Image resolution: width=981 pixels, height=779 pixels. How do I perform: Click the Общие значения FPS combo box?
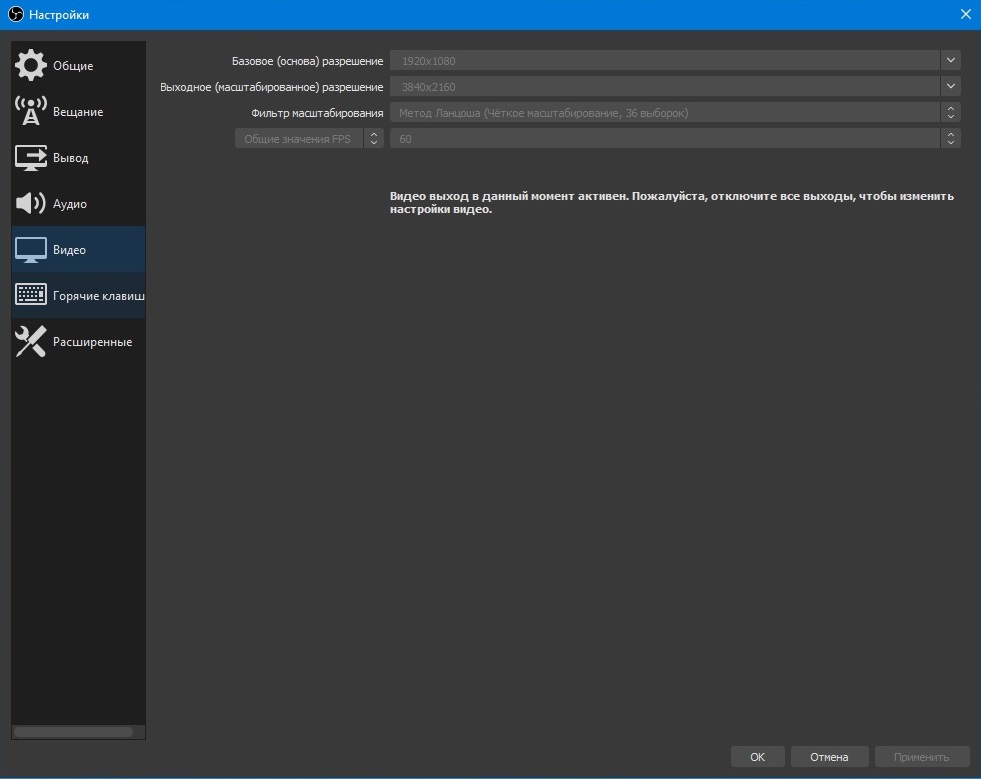click(309, 139)
